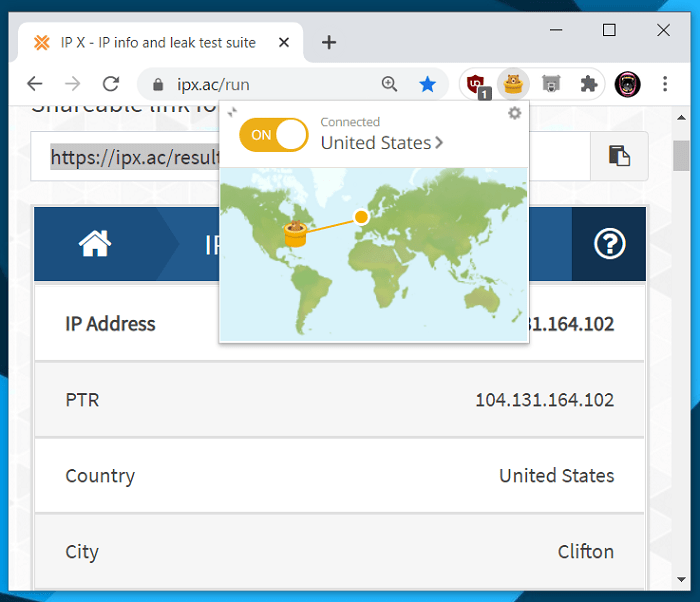Click the PTR value 104.131.164.102

[x=545, y=400]
